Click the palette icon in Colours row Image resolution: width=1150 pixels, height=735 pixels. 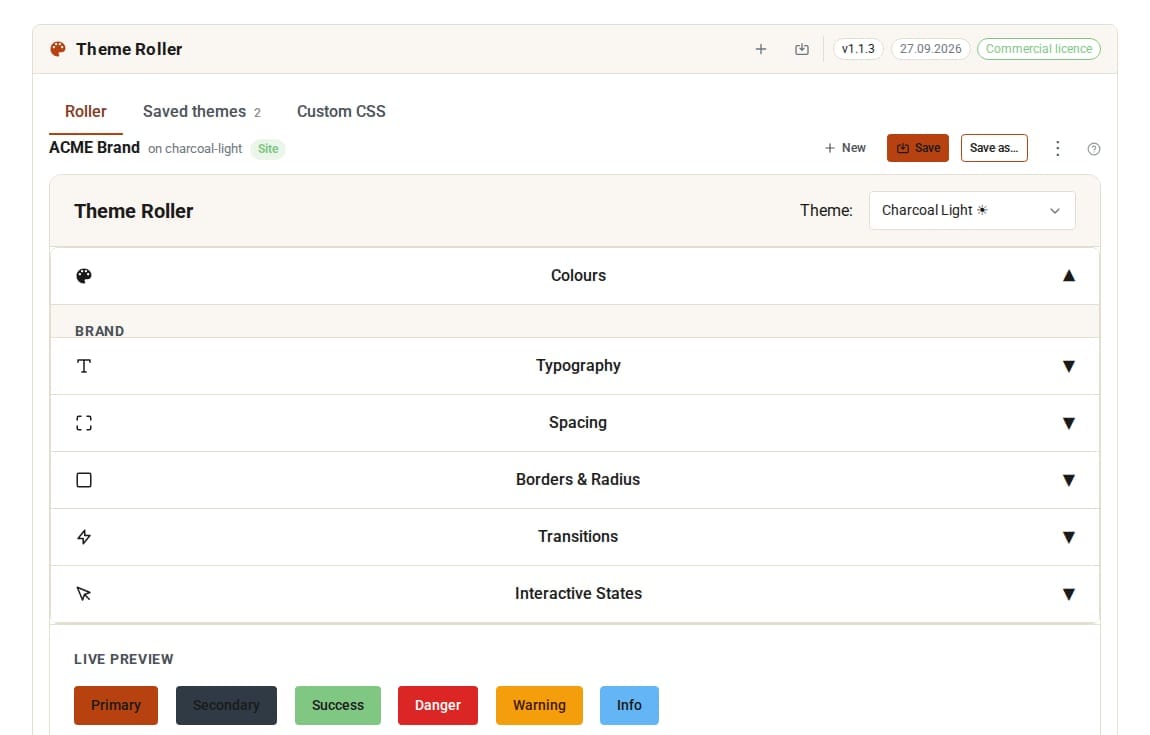pos(84,276)
